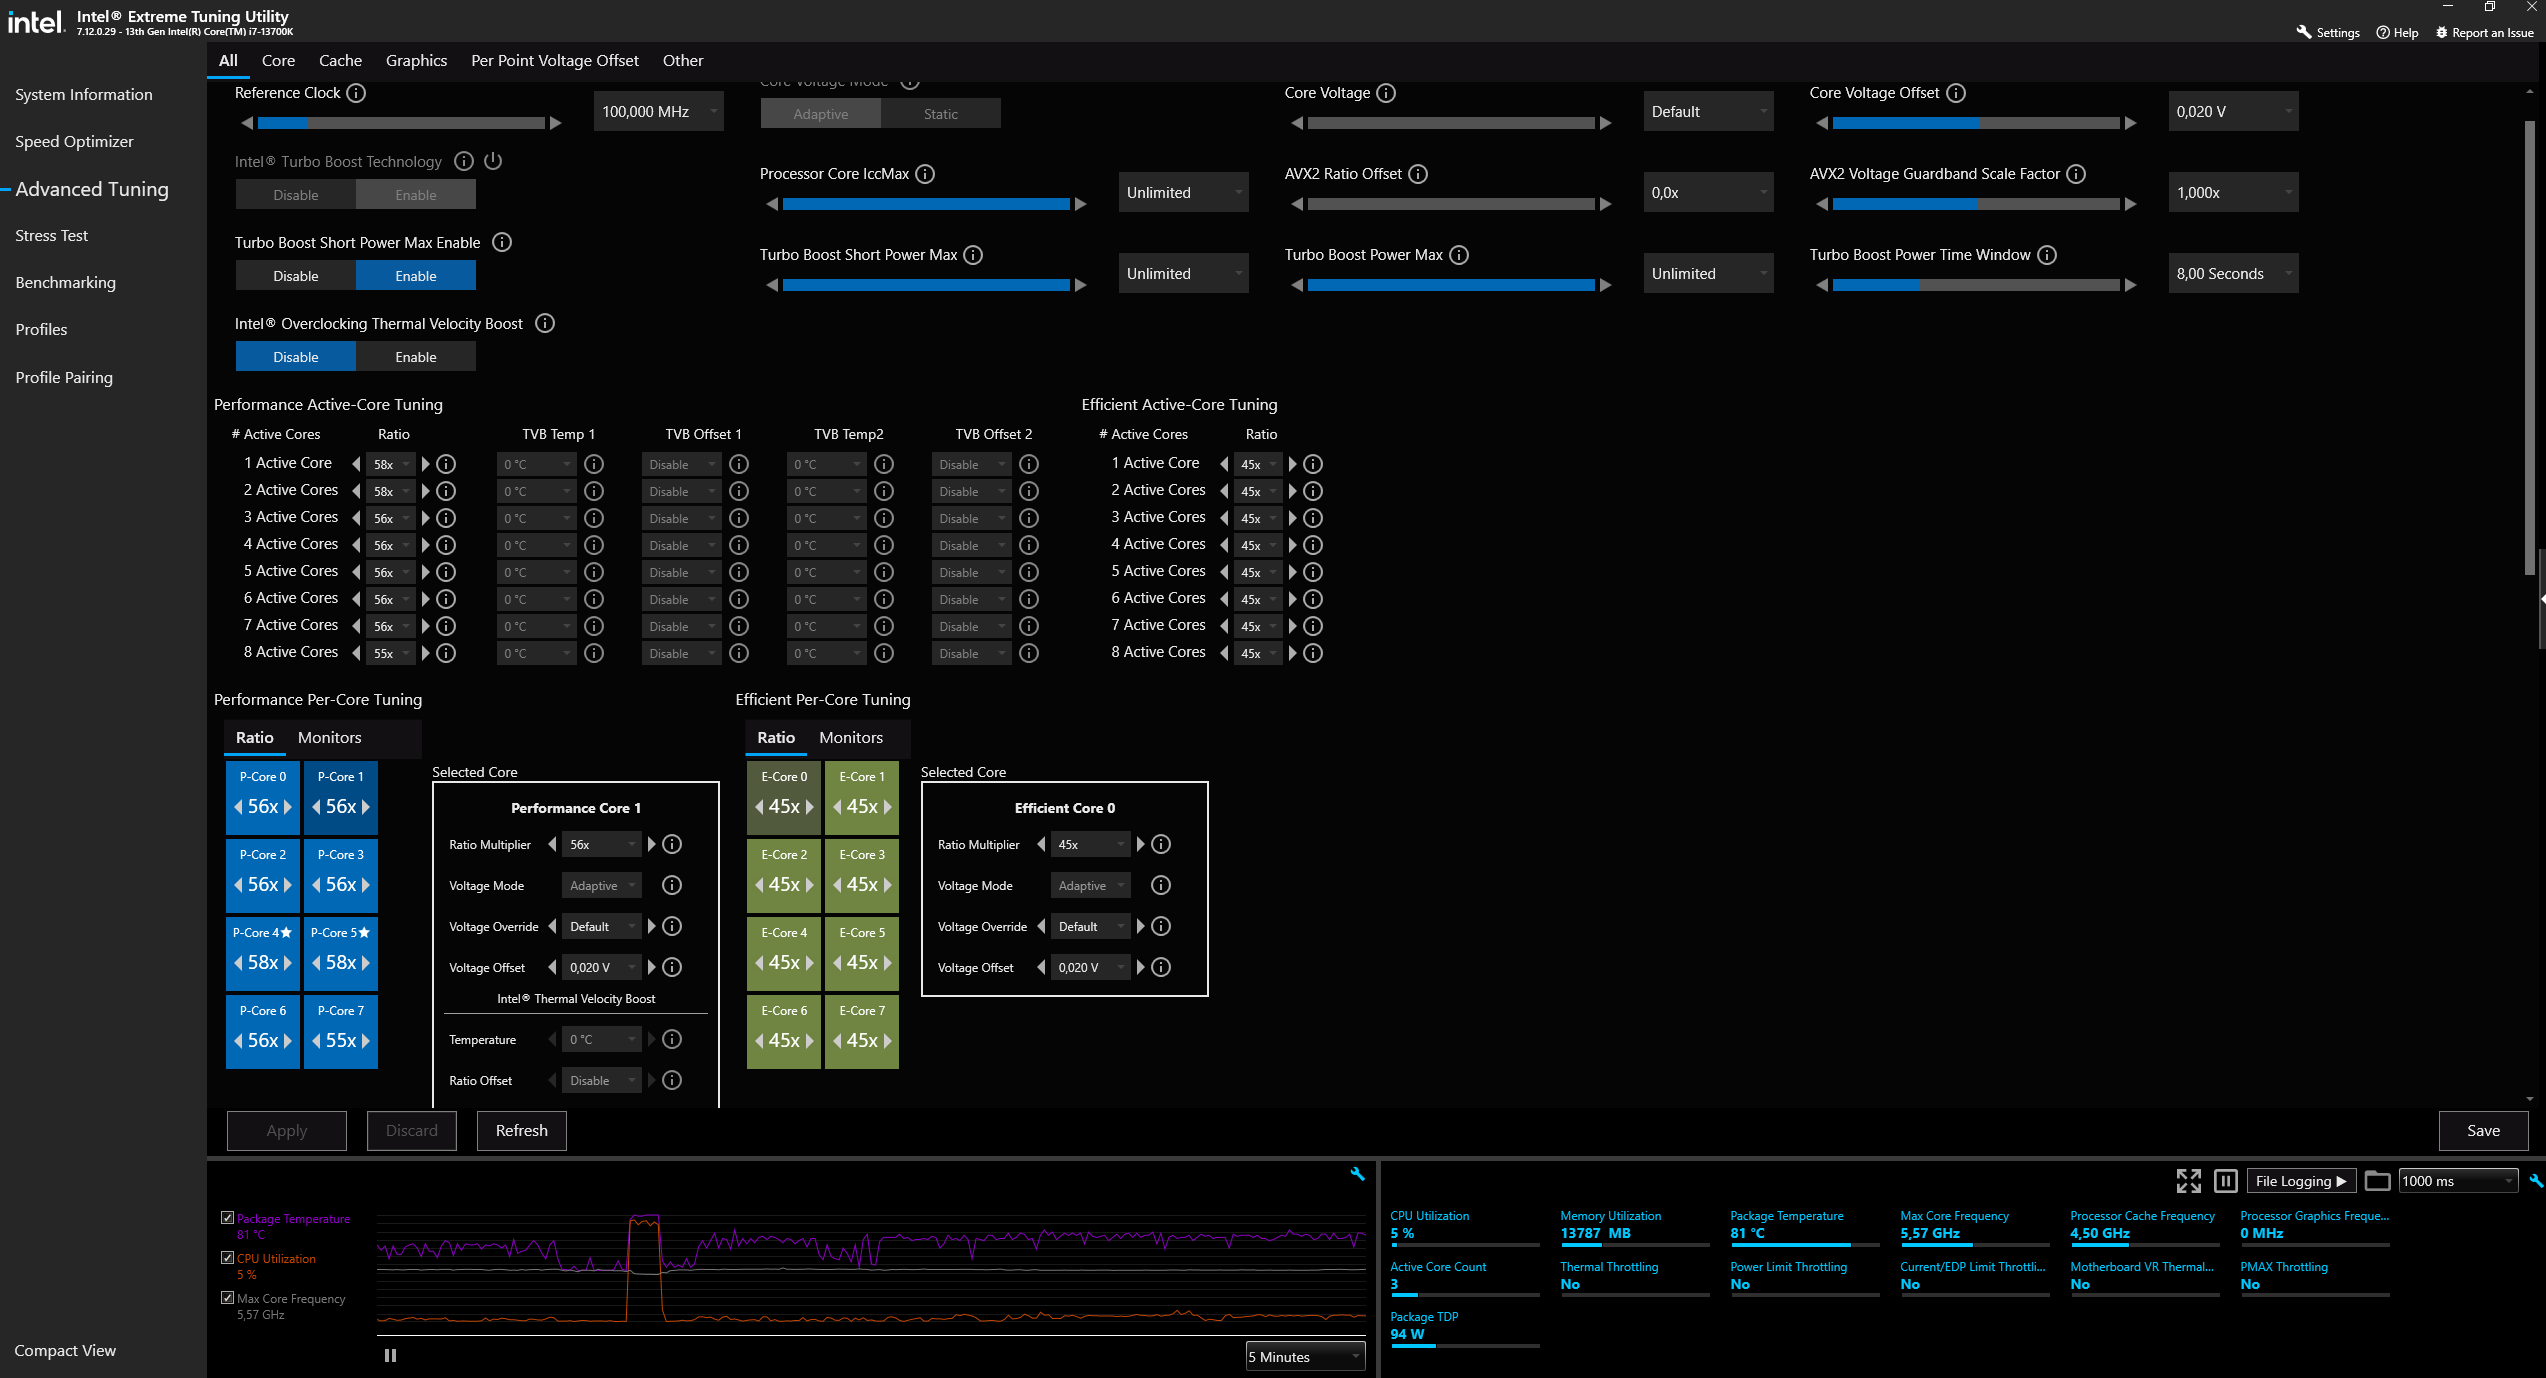
Task: Switch to the Graphics tab
Action: pyautogui.click(x=416, y=61)
